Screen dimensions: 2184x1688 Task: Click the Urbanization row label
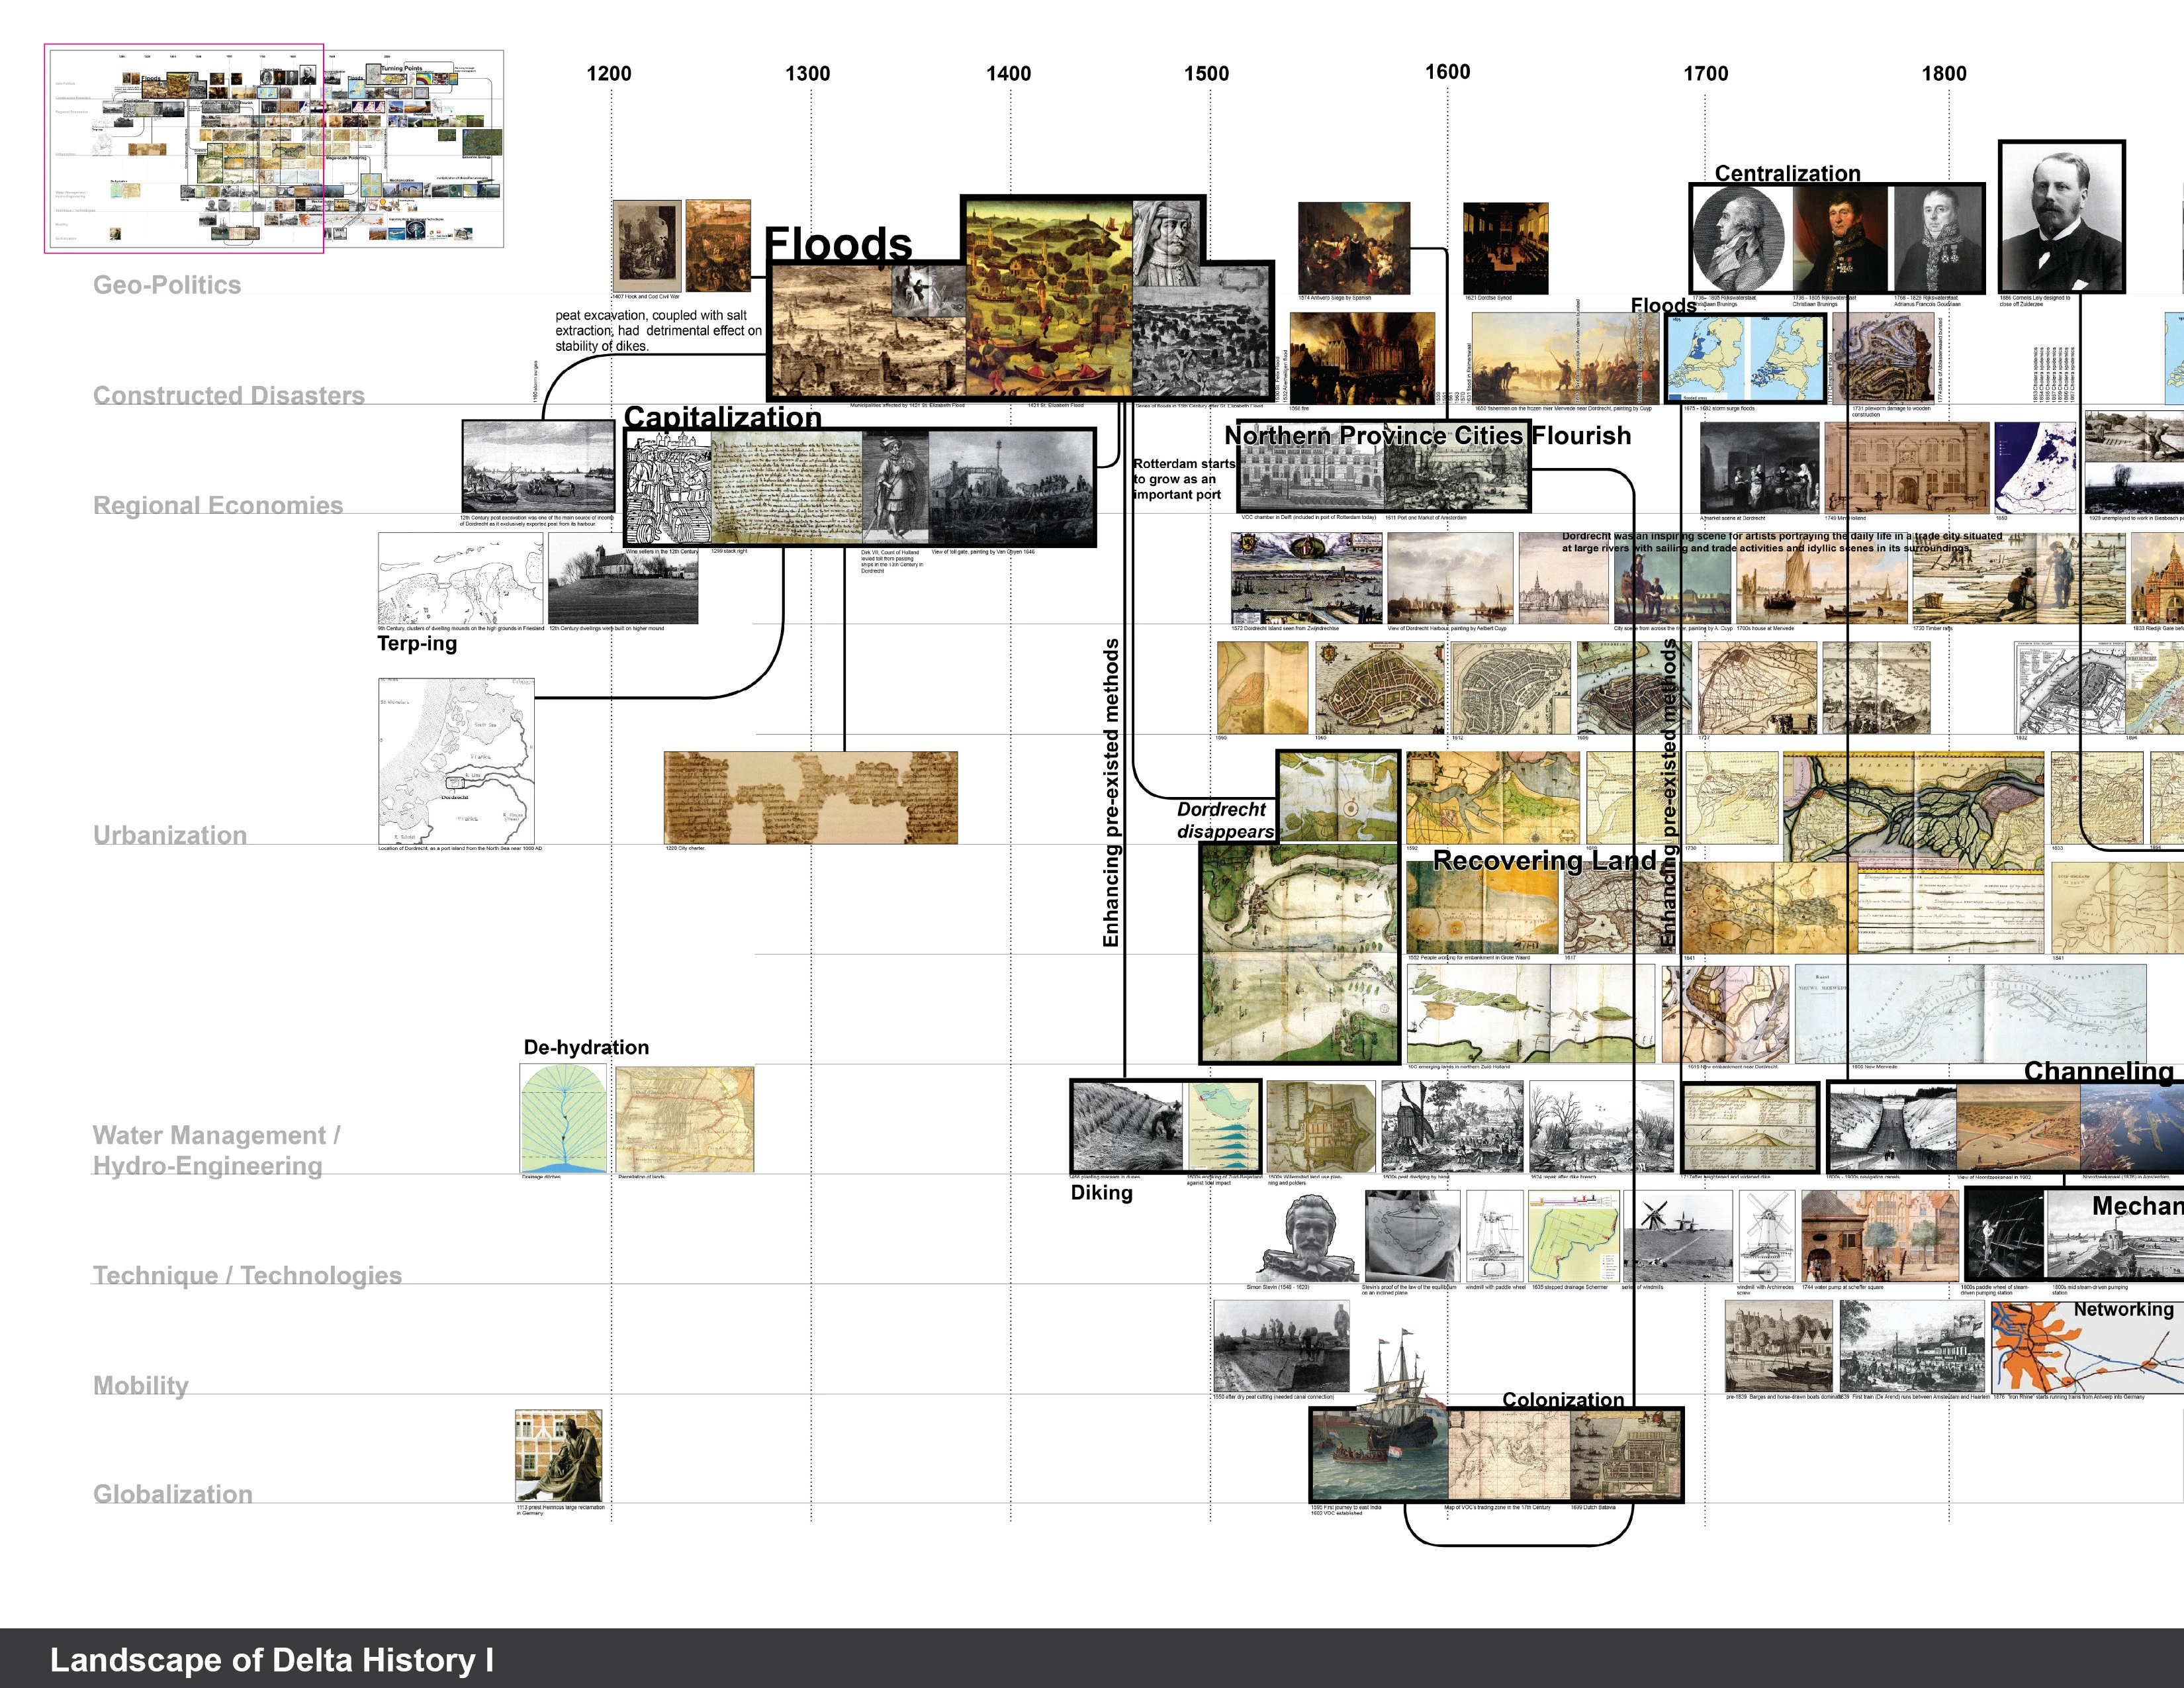coord(170,835)
